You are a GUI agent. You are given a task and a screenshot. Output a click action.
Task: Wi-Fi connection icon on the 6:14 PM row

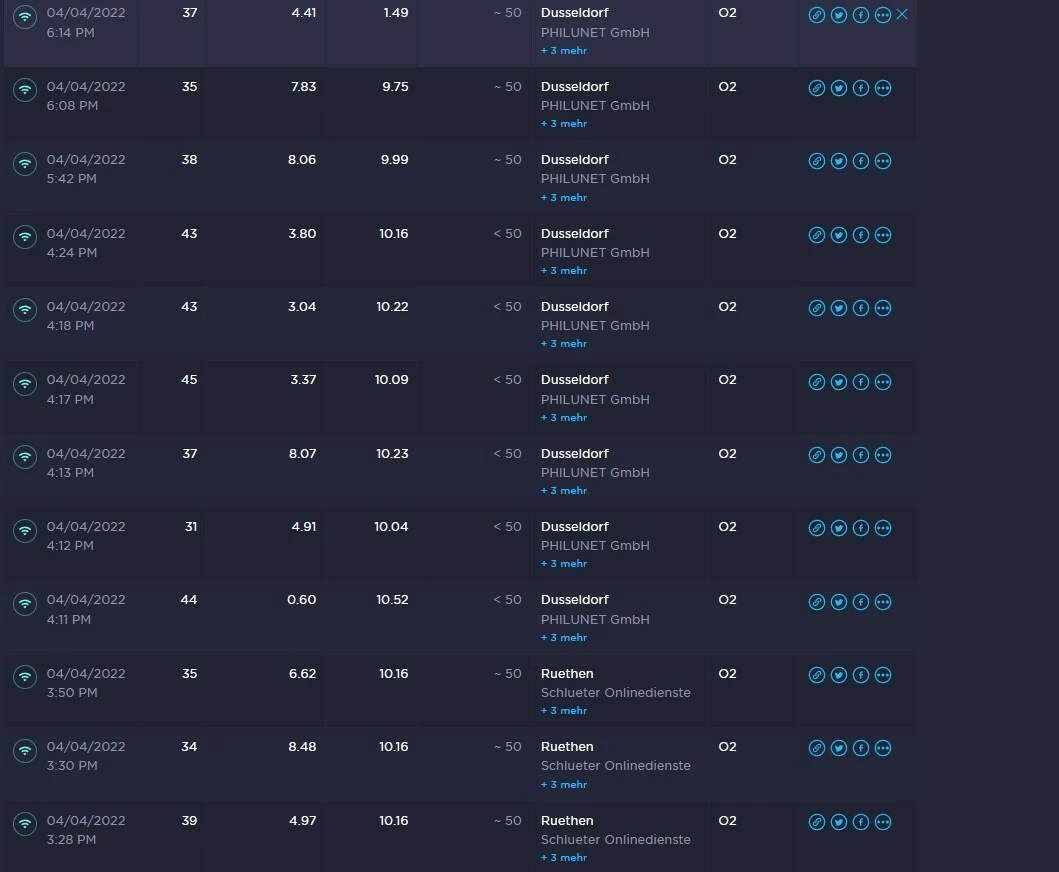coord(25,16)
